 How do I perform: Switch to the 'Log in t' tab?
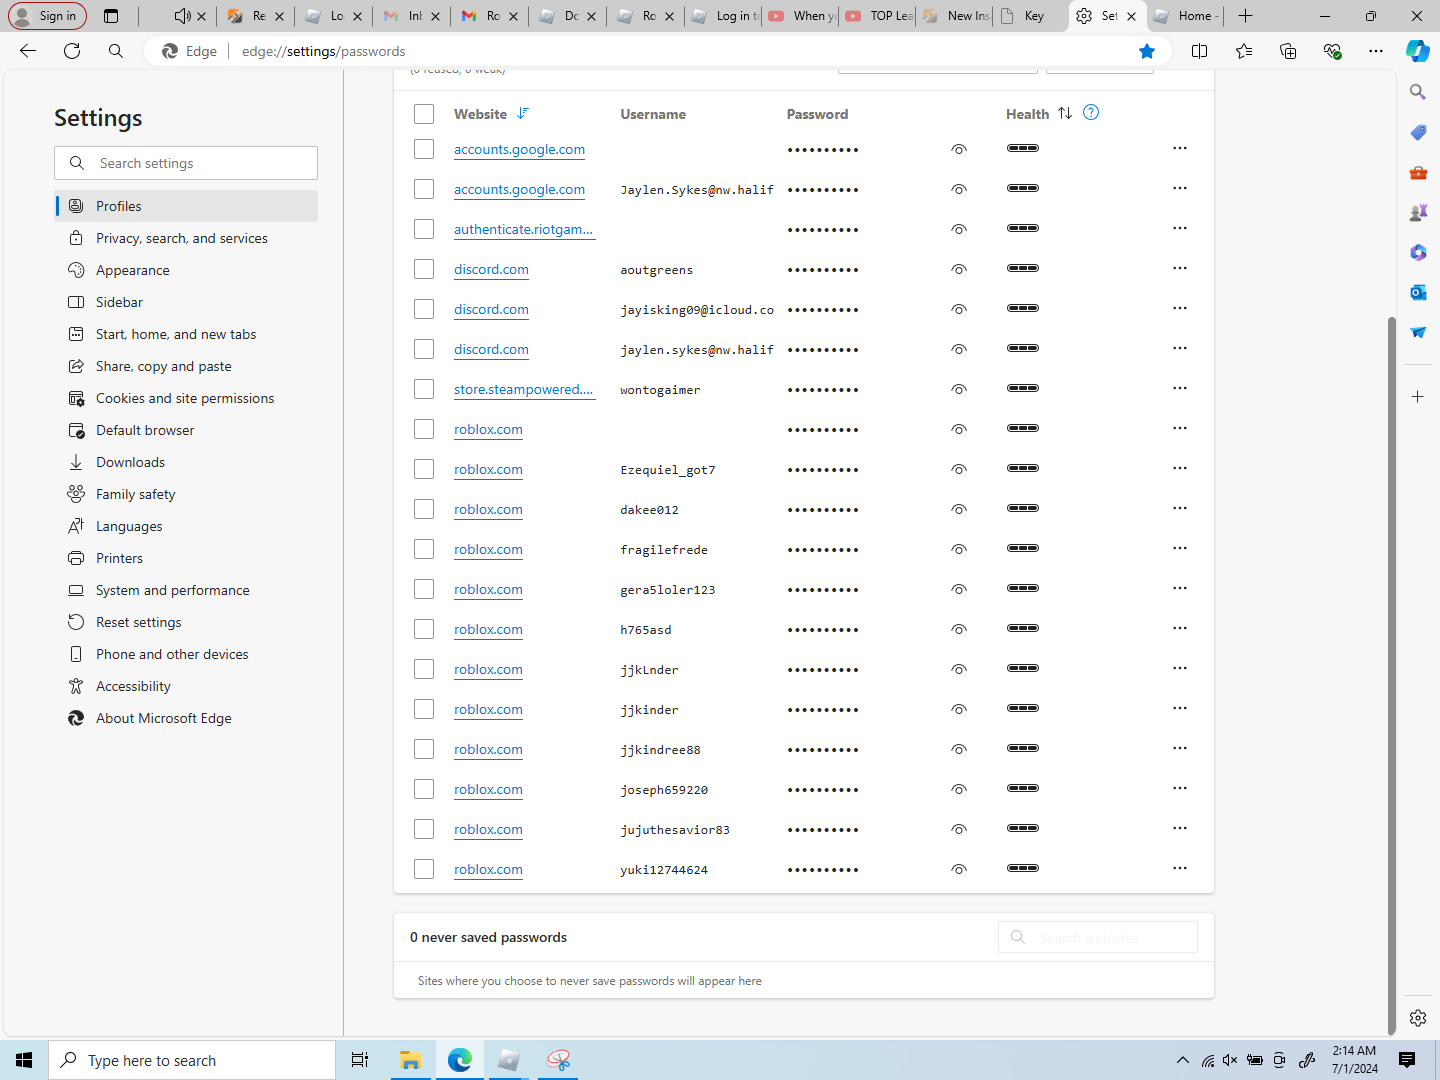(725, 16)
